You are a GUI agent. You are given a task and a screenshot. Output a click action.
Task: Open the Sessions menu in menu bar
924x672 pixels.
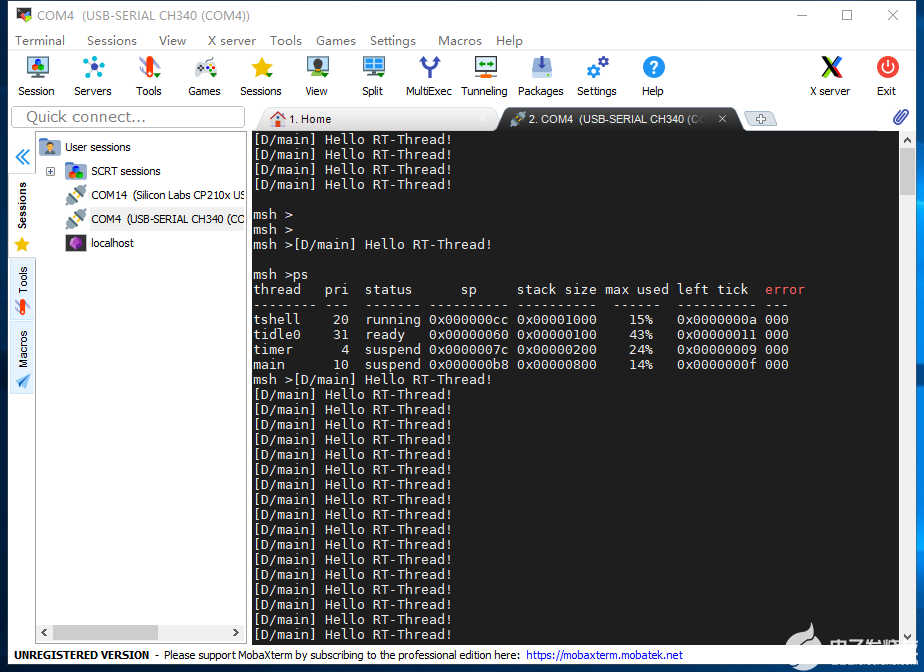click(x=112, y=41)
